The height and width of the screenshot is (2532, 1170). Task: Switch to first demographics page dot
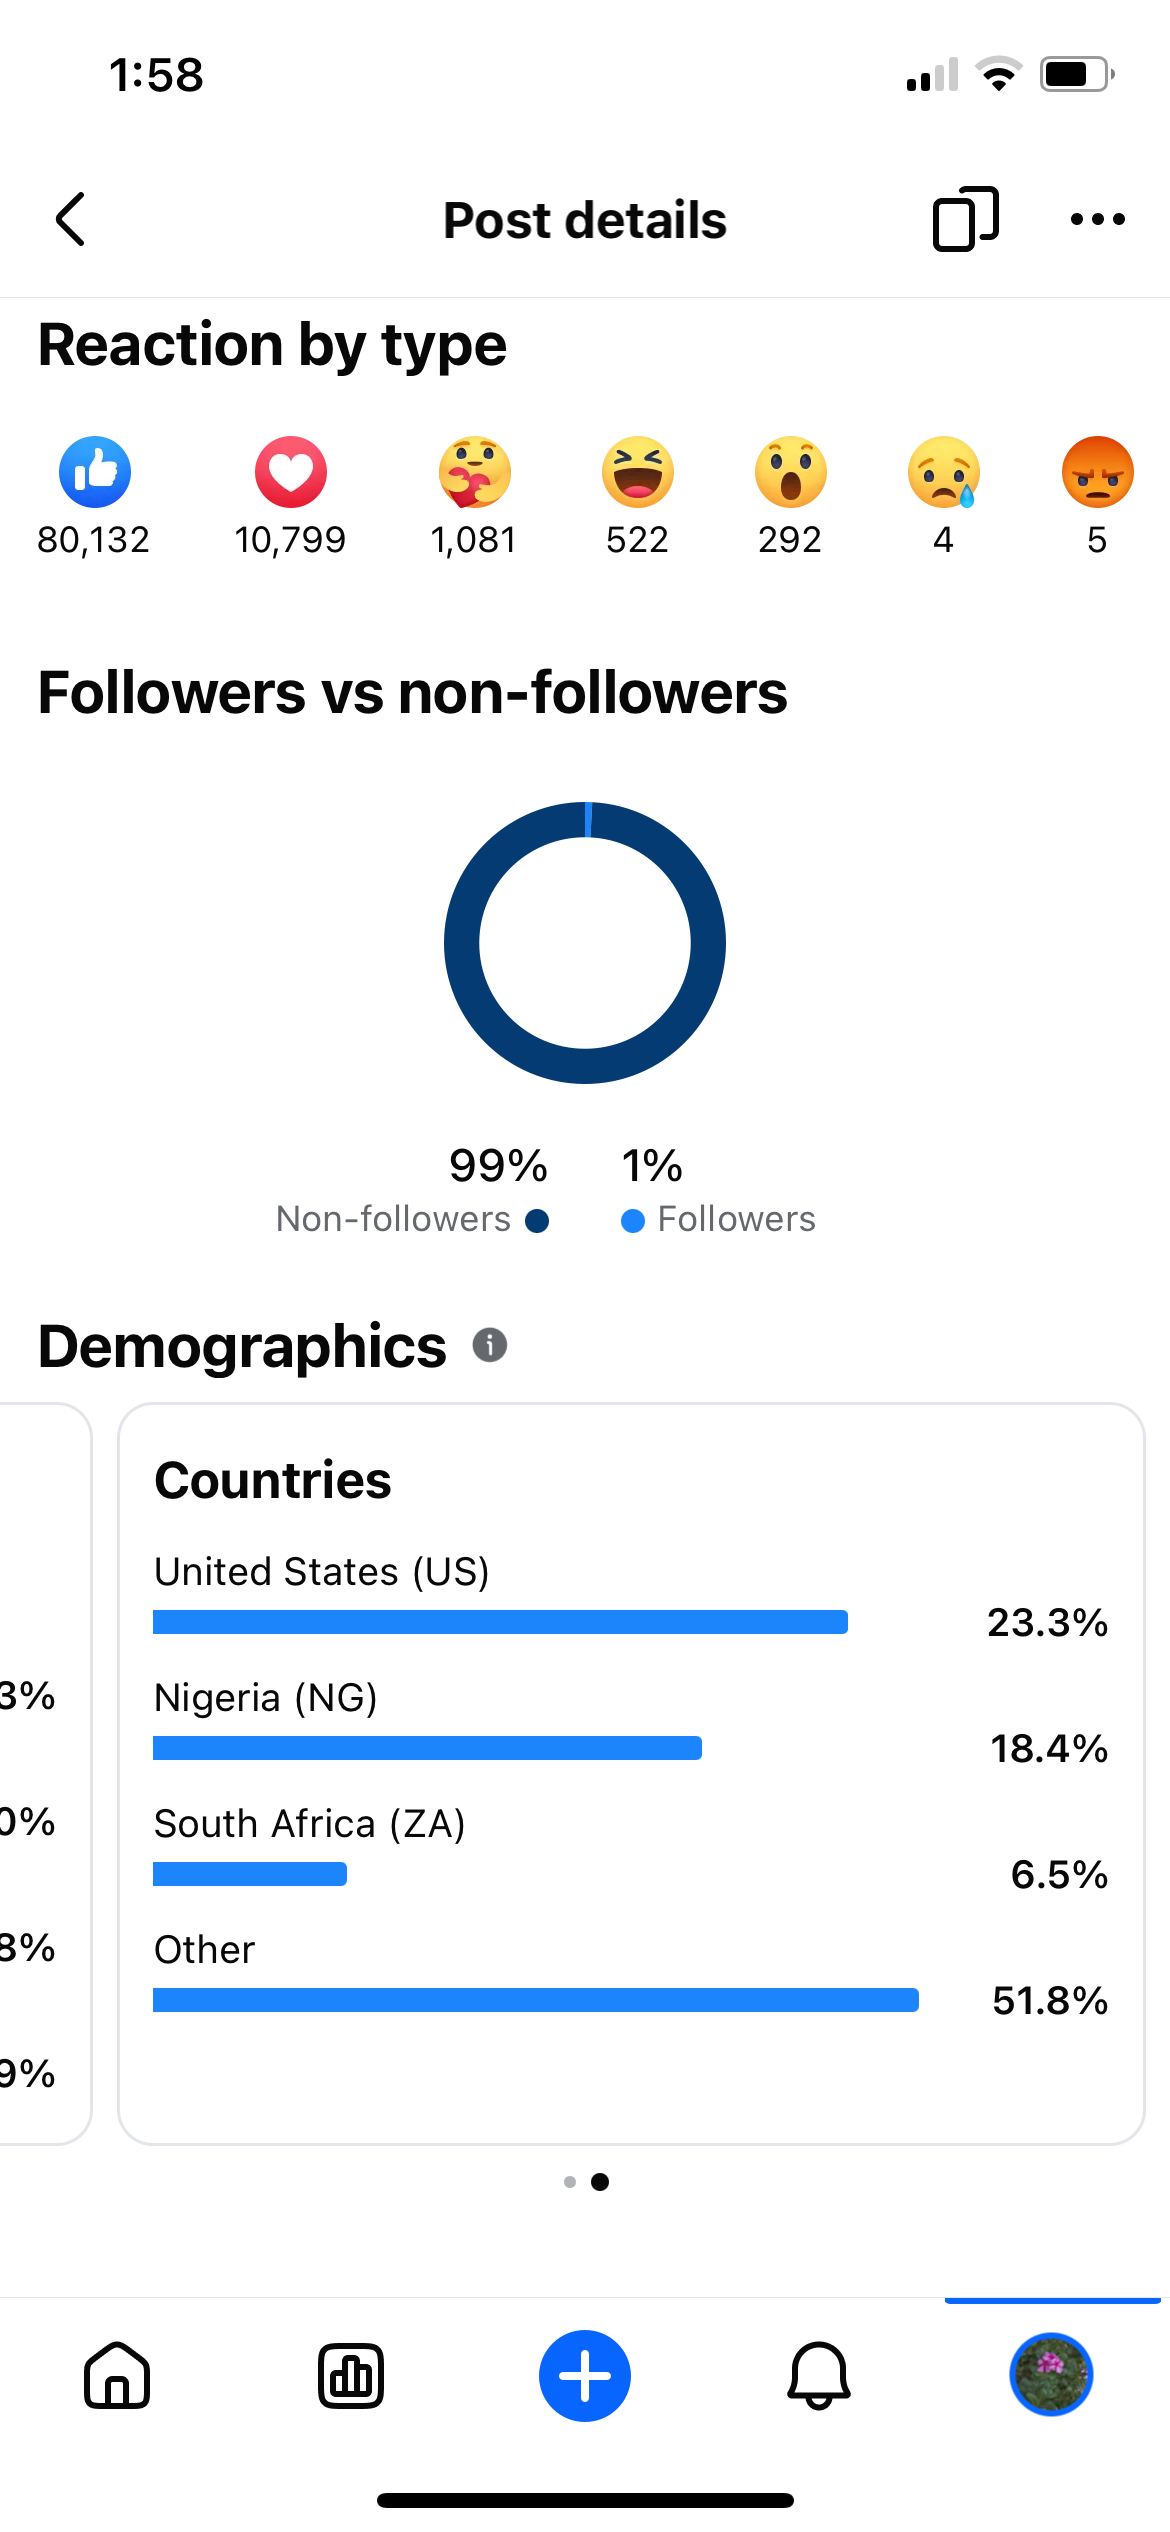click(570, 2182)
